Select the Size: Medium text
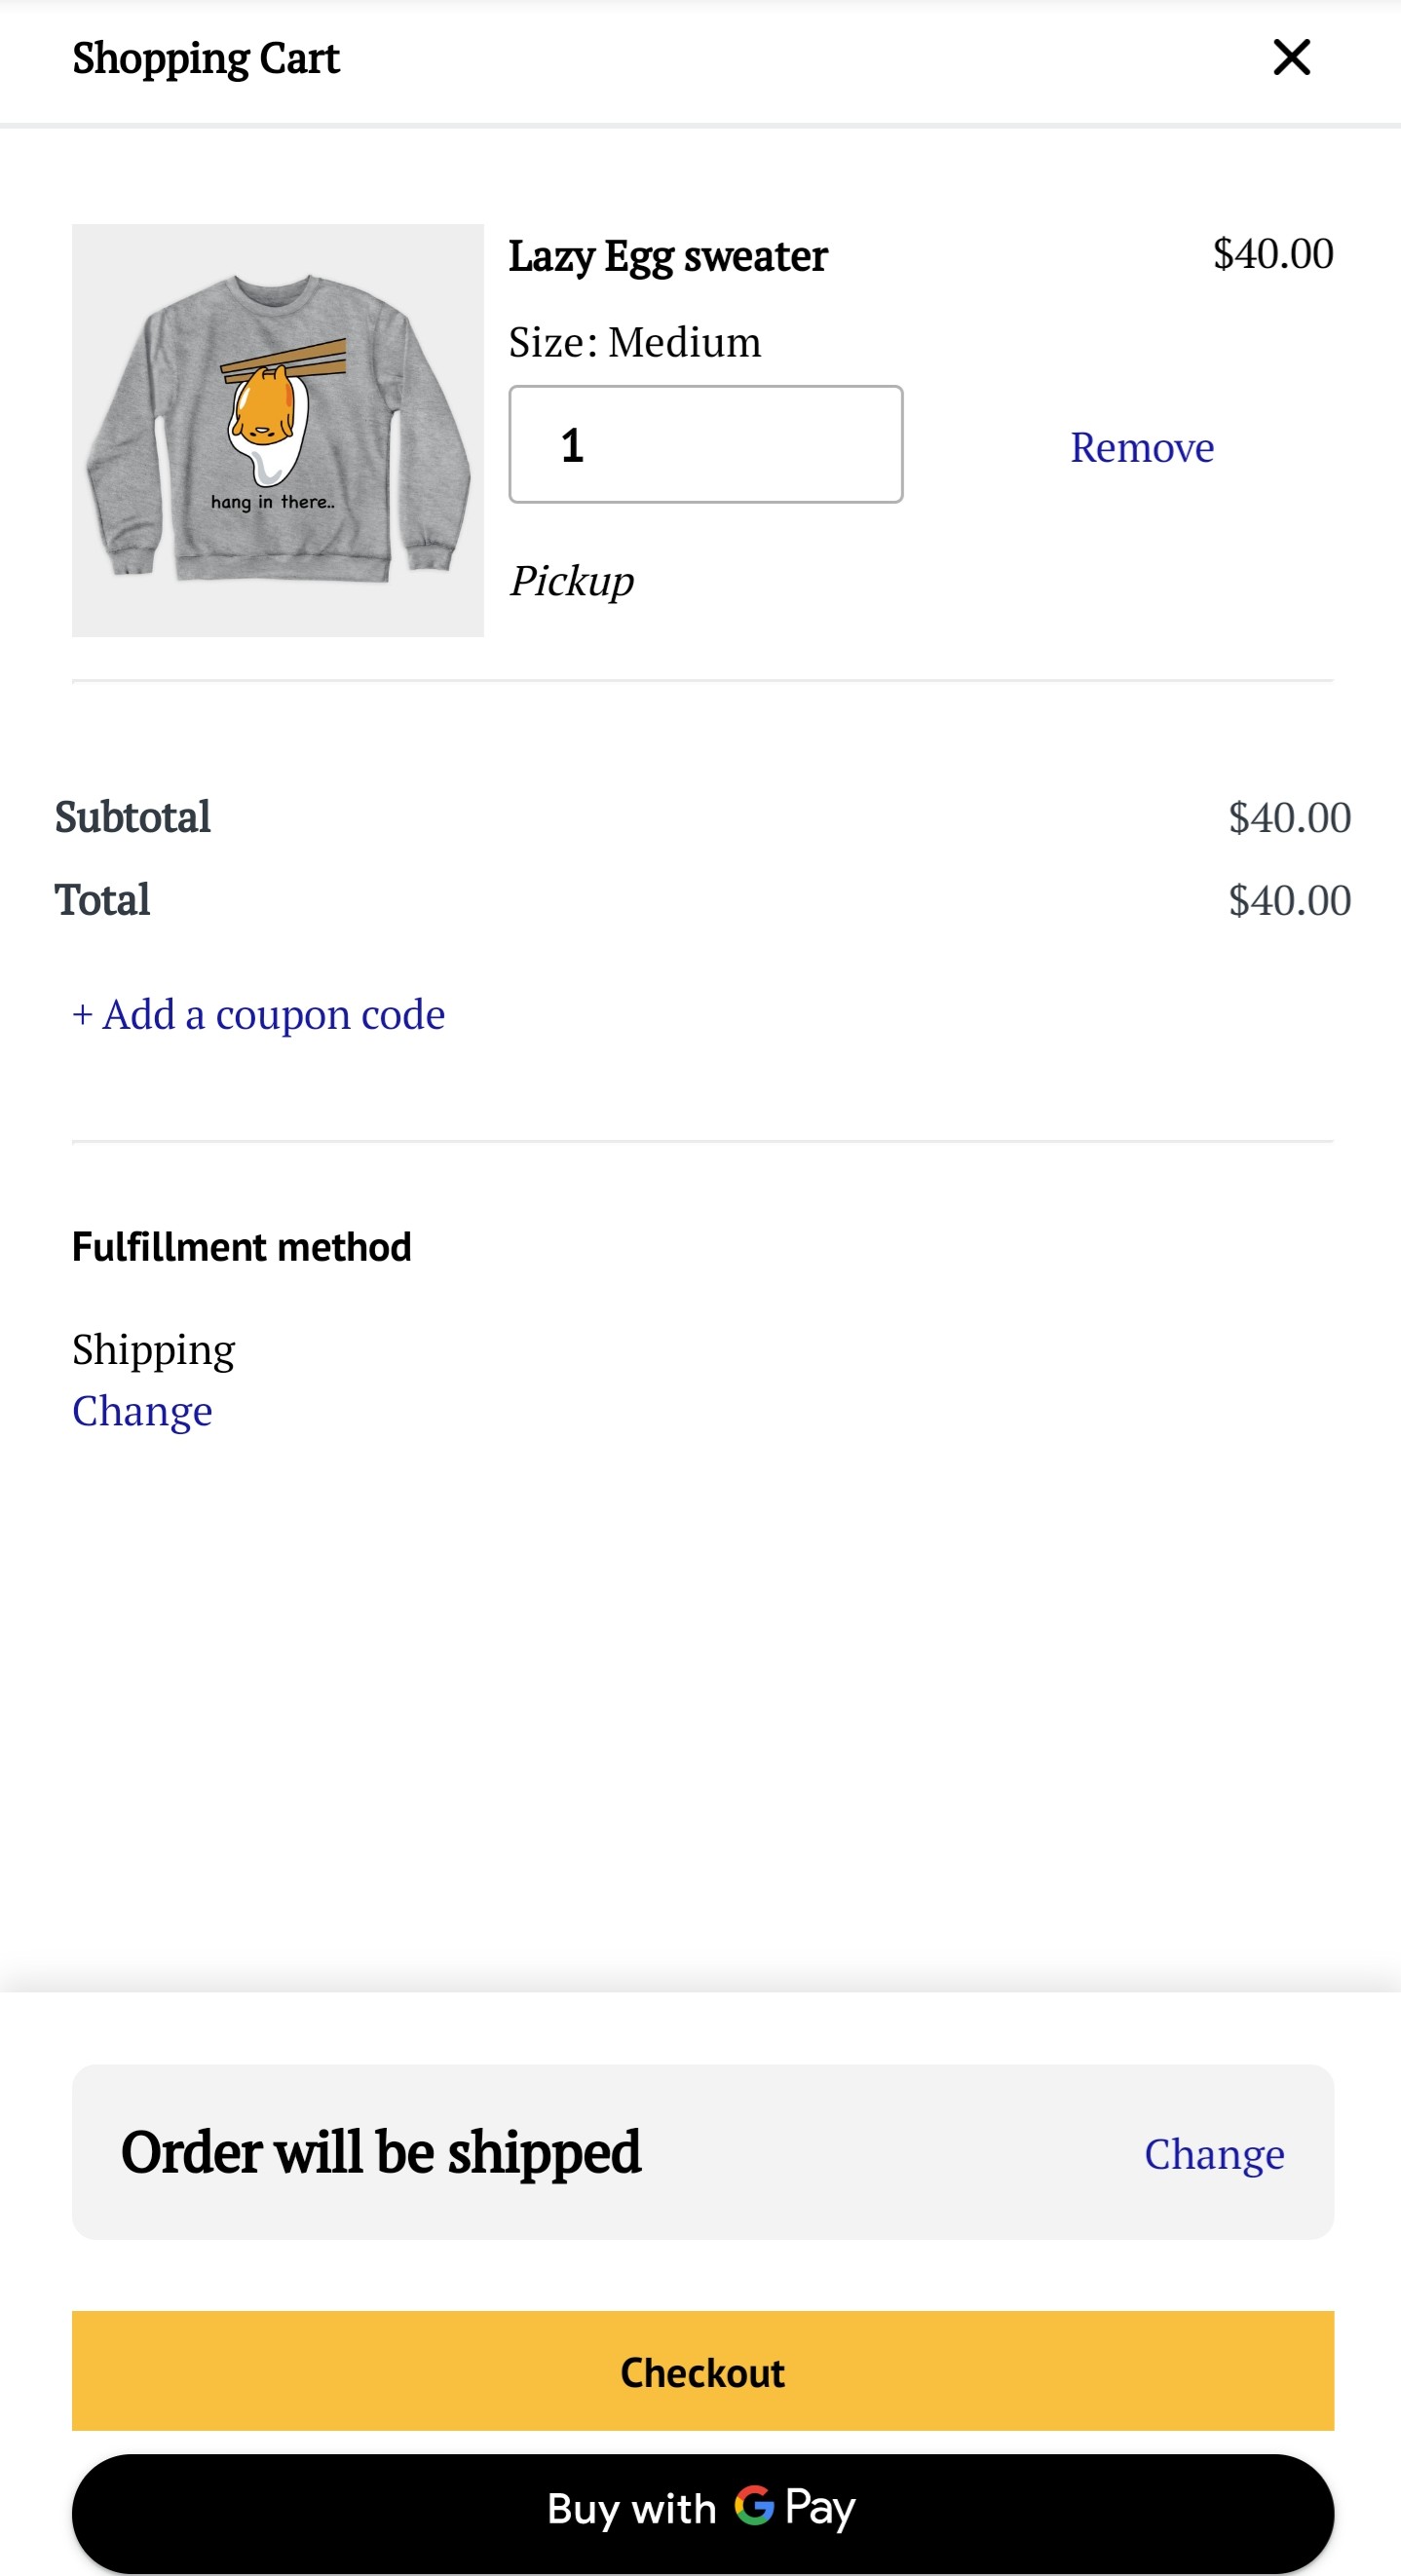 [x=634, y=342]
